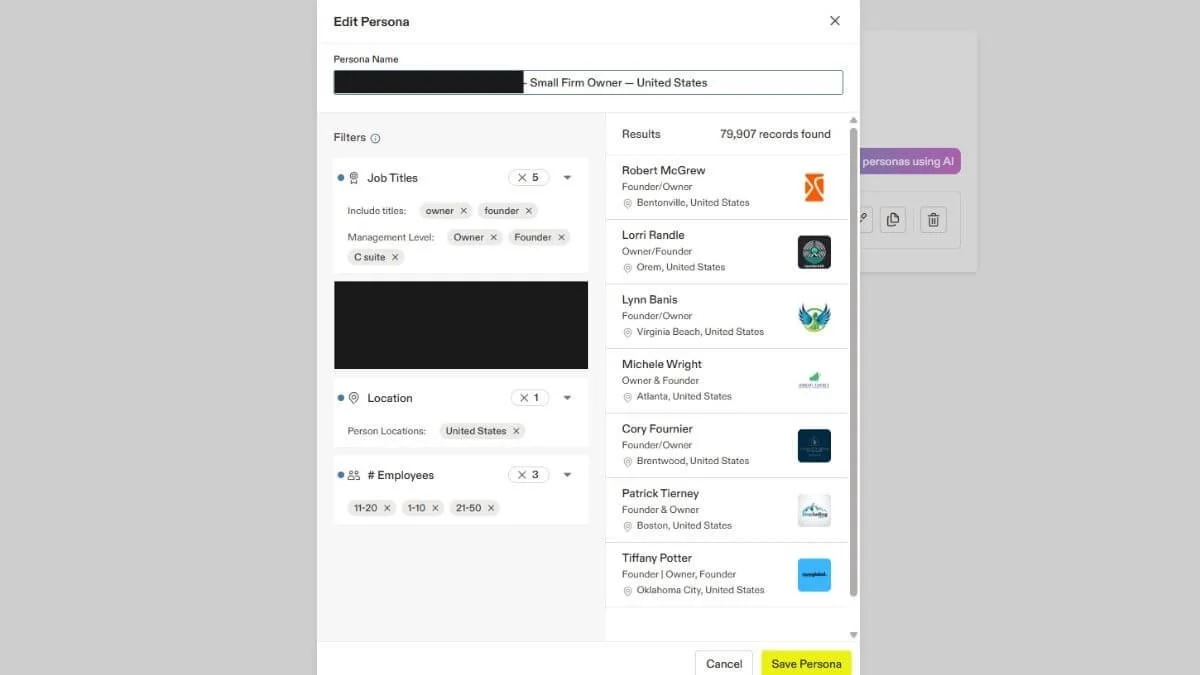Viewport: 1200px width, 675px height.
Task: Select the Tiffany Potter result
Action: pos(727,575)
